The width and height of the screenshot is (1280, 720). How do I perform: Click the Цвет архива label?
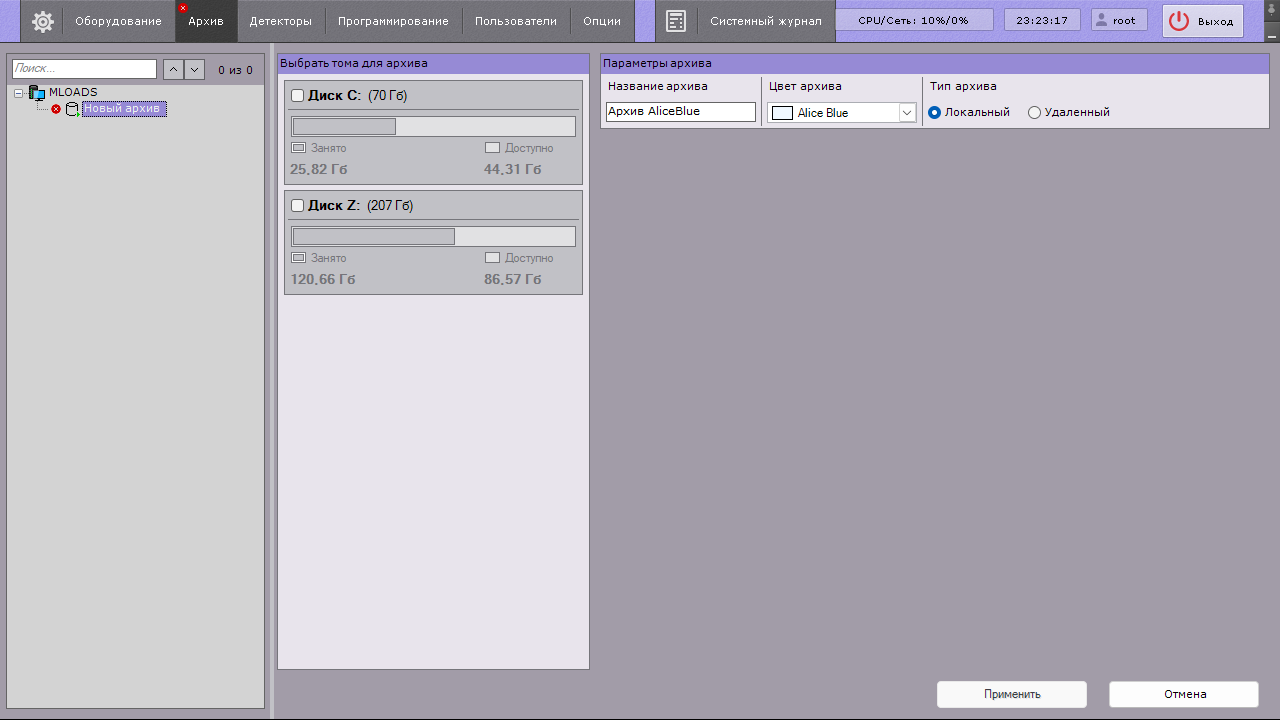tap(805, 86)
